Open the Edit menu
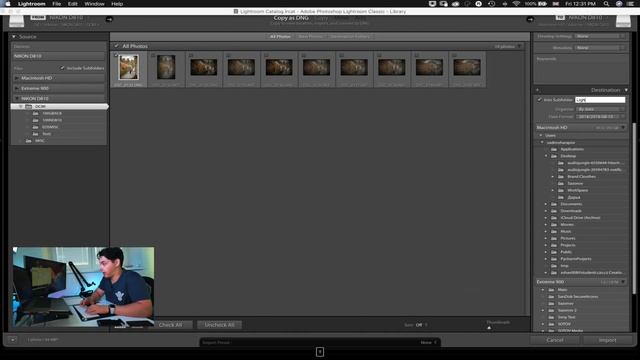The height and width of the screenshot is (360, 640). point(73,4)
